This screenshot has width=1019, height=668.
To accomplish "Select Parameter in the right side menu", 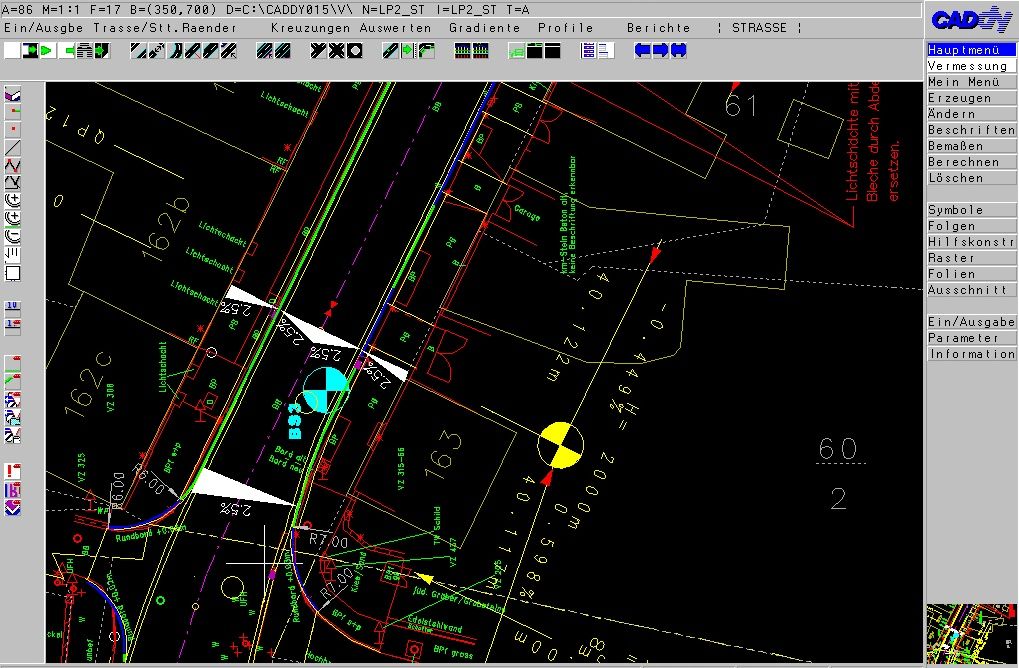I will 971,338.
